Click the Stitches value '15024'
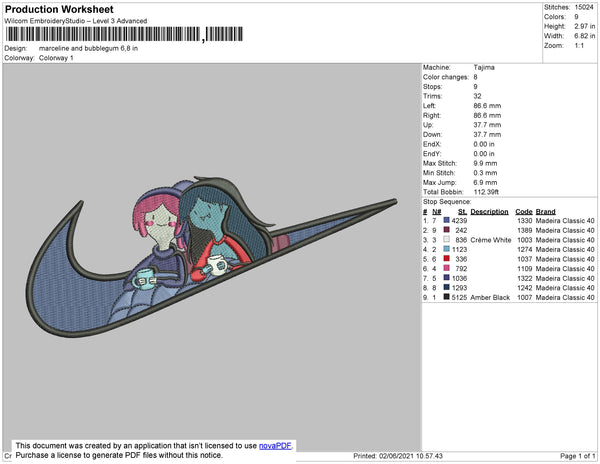 pos(584,7)
